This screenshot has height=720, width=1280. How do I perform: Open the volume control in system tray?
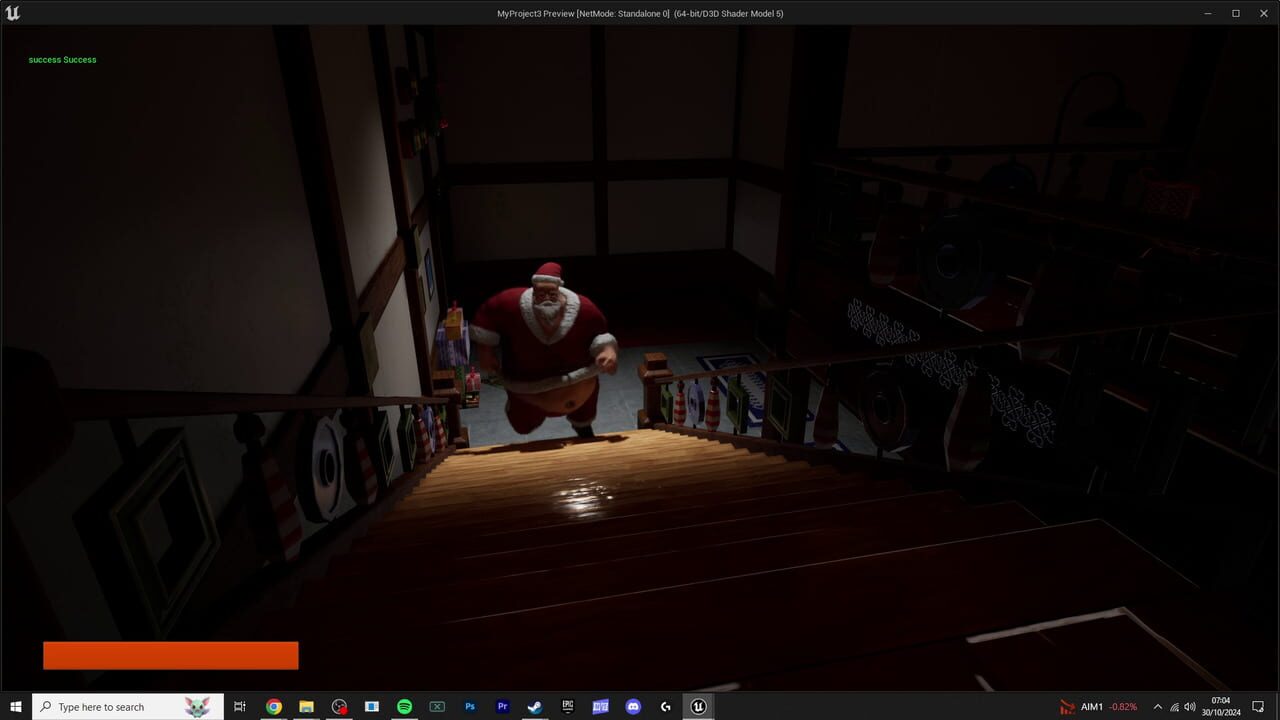tap(1192, 707)
